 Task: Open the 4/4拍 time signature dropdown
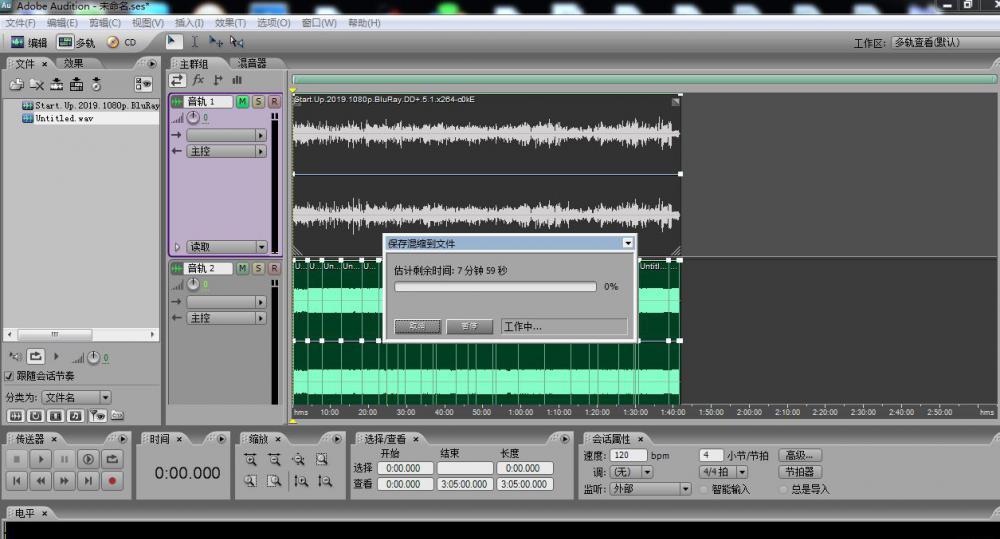pyautogui.click(x=723, y=472)
